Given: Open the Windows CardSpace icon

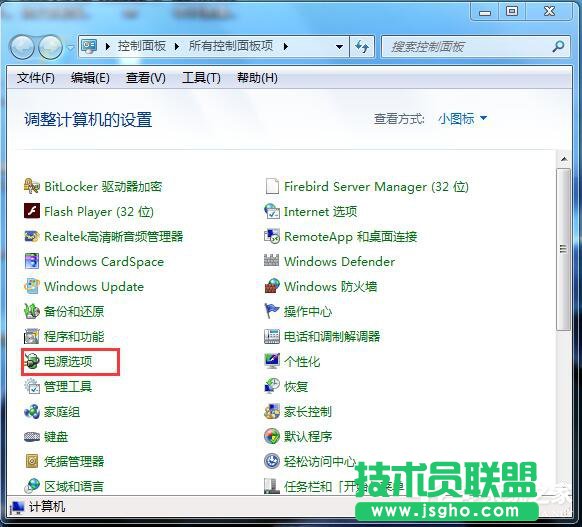Looking at the screenshot, I should (32, 261).
